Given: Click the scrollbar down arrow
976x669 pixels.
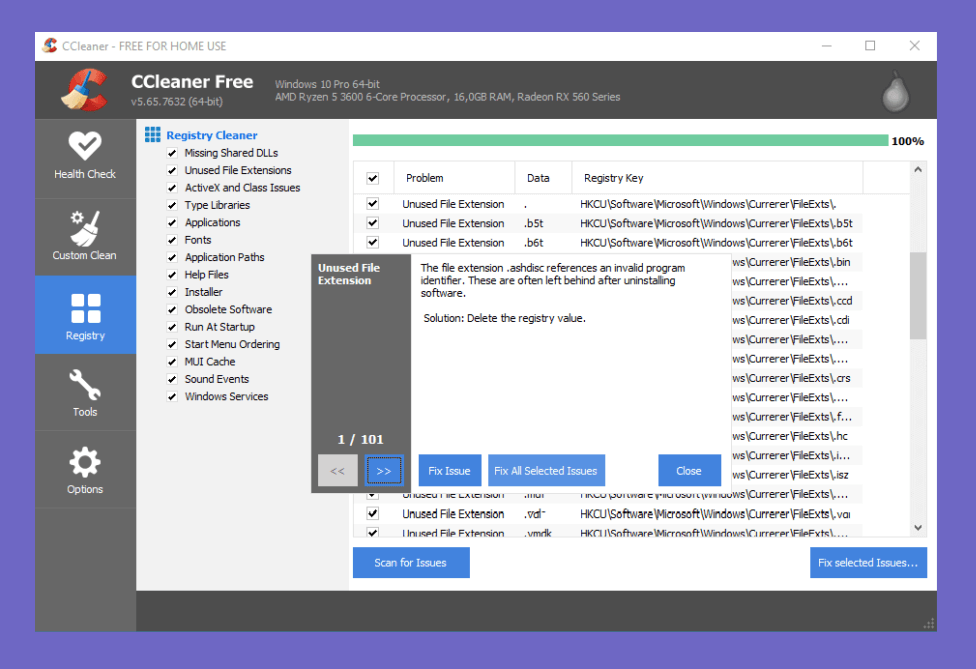Looking at the screenshot, I should (x=918, y=528).
